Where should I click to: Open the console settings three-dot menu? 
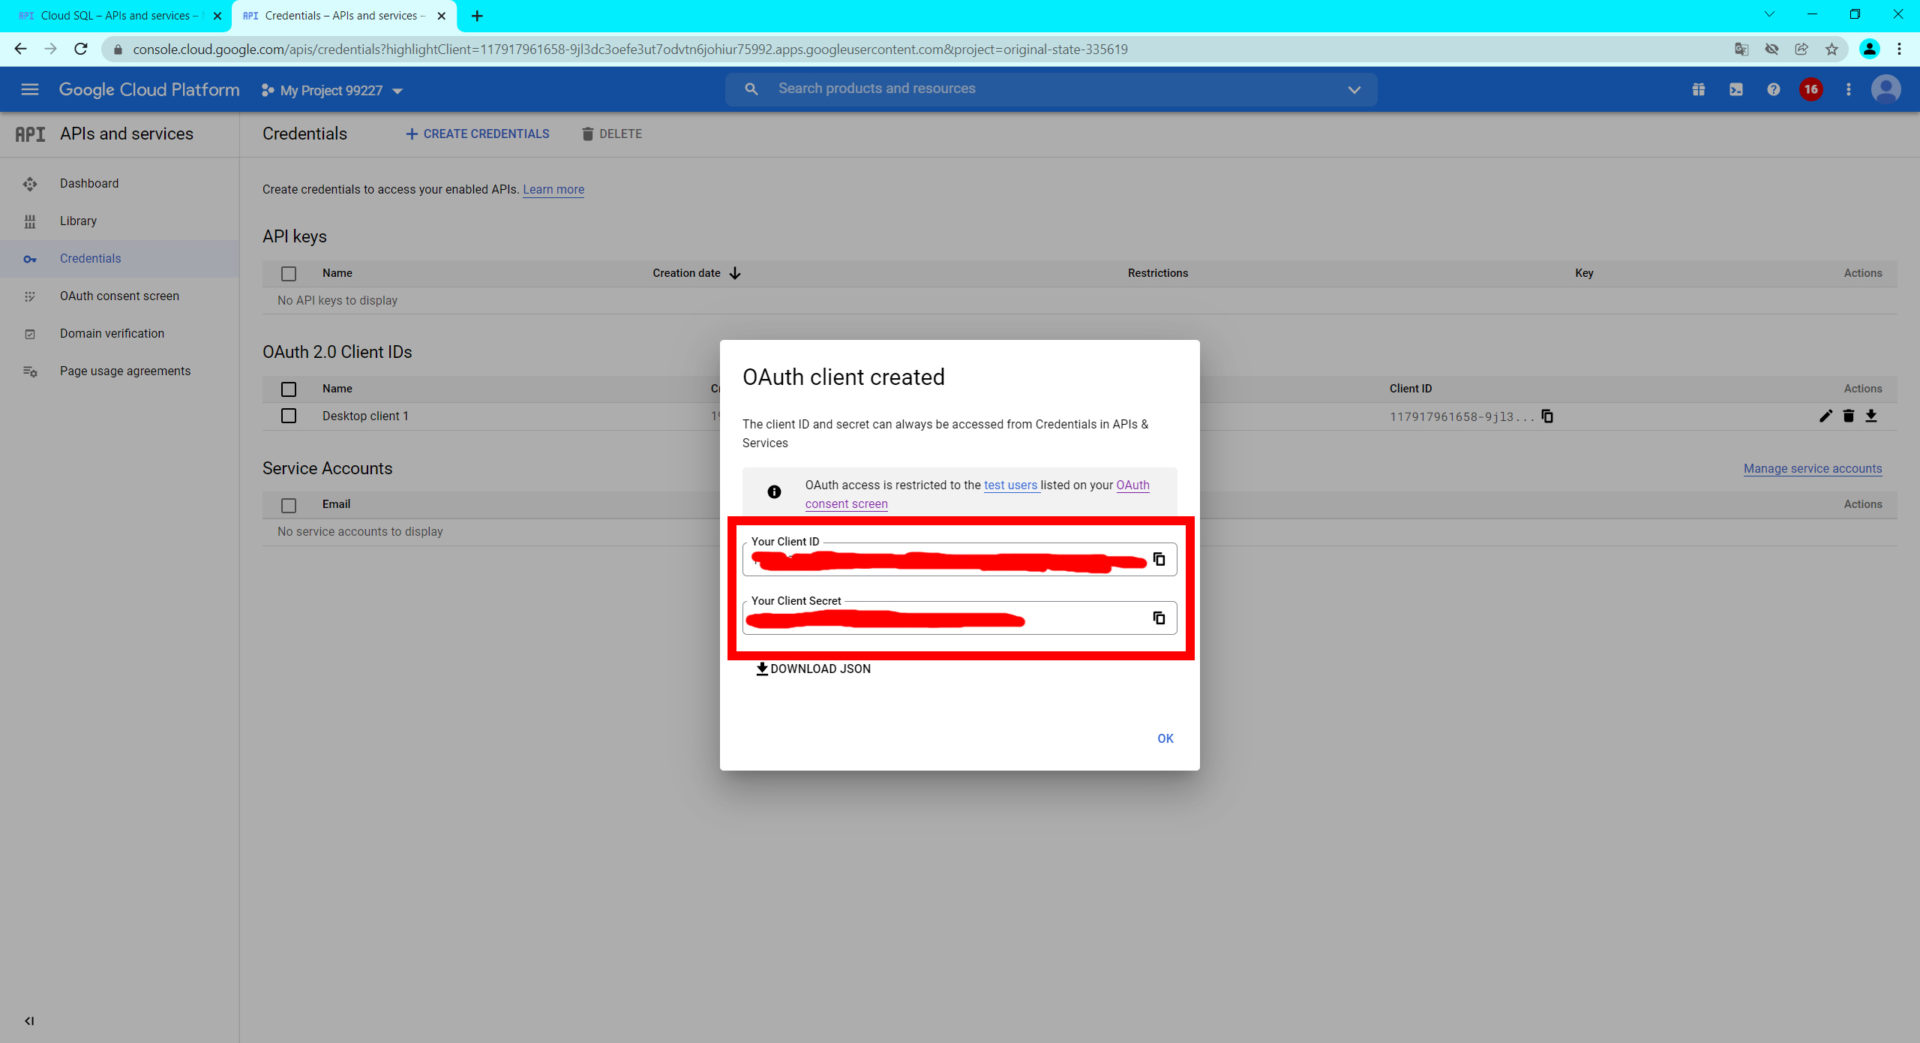[x=1848, y=89]
